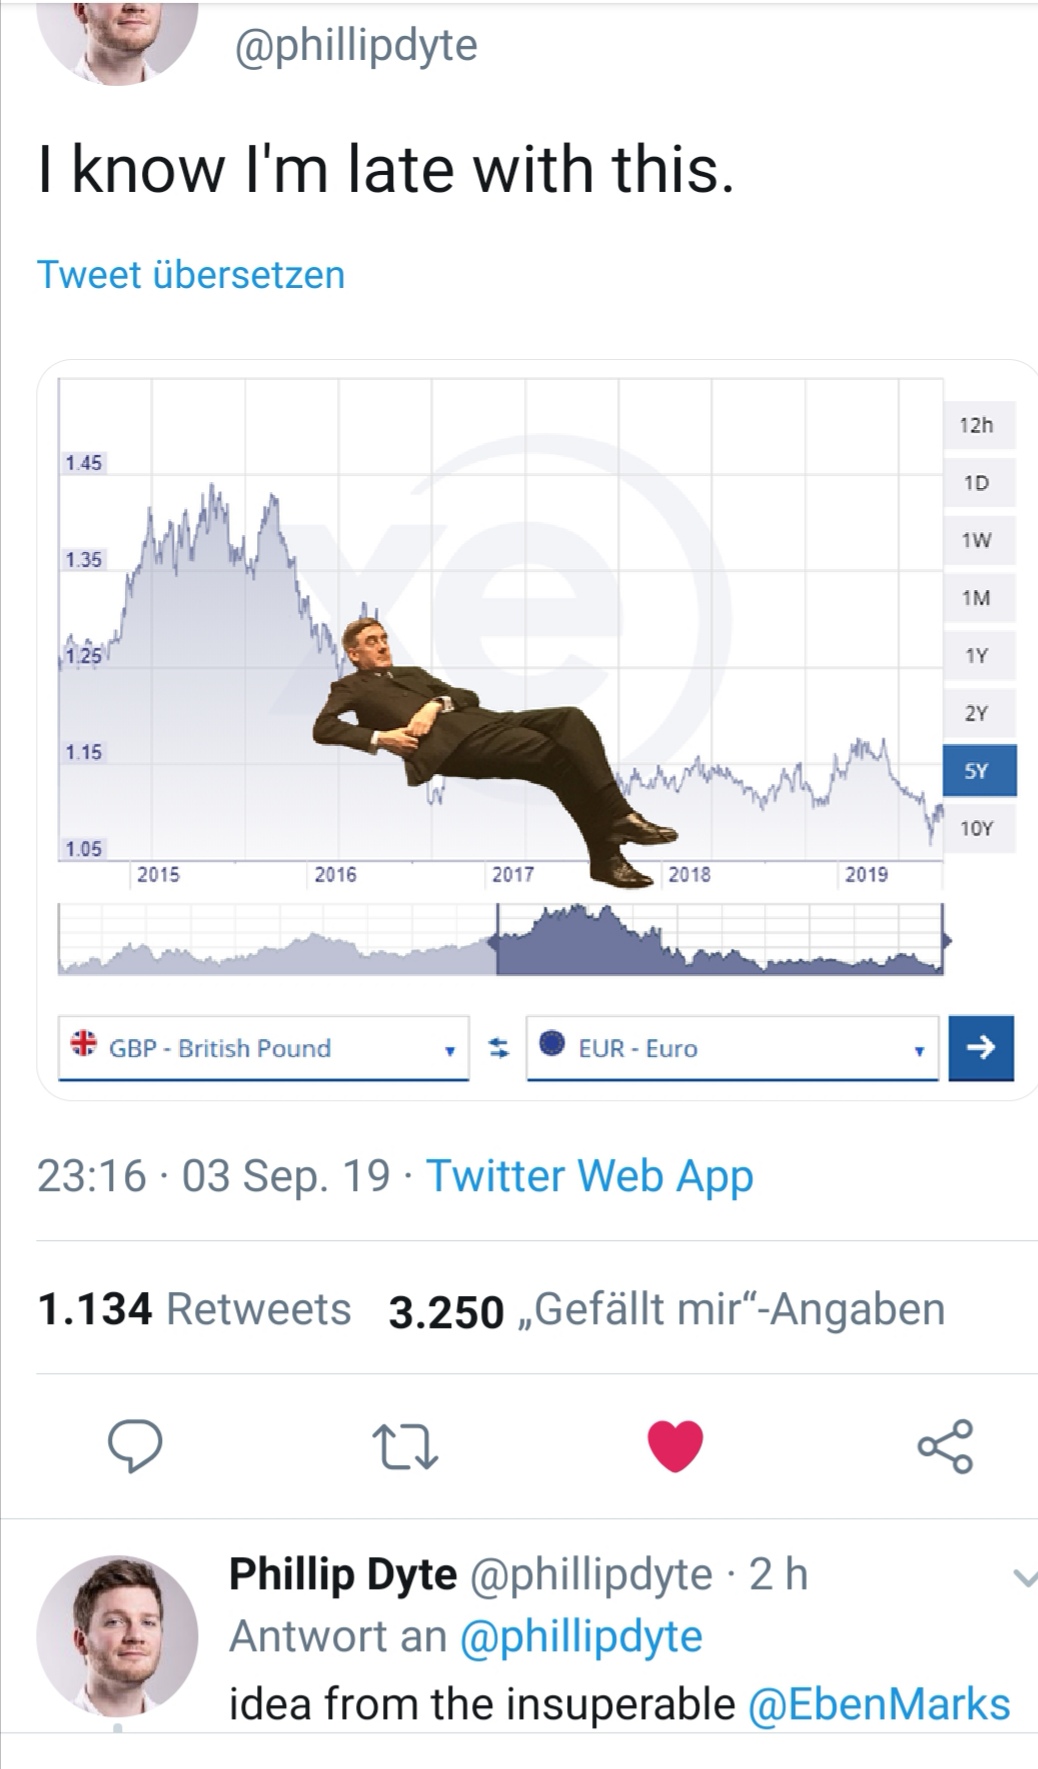The height and width of the screenshot is (1769, 1038).
Task: Expand the reply tweet chevron menu
Action: tap(1024, 1579)
